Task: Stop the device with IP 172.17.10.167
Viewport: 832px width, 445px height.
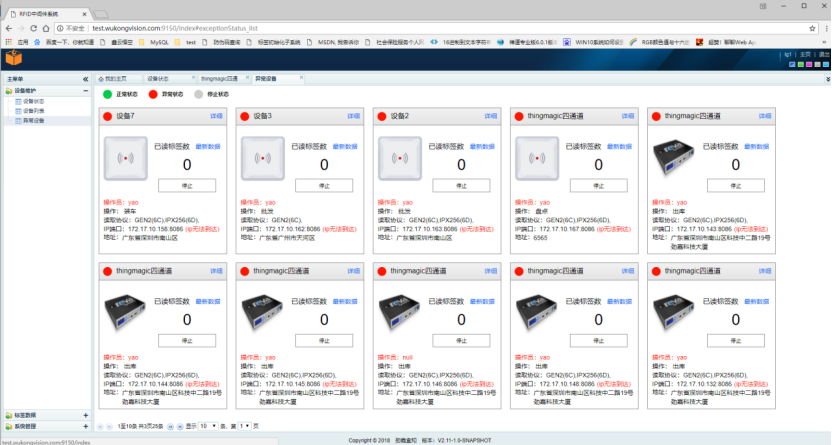Action: 599,186
